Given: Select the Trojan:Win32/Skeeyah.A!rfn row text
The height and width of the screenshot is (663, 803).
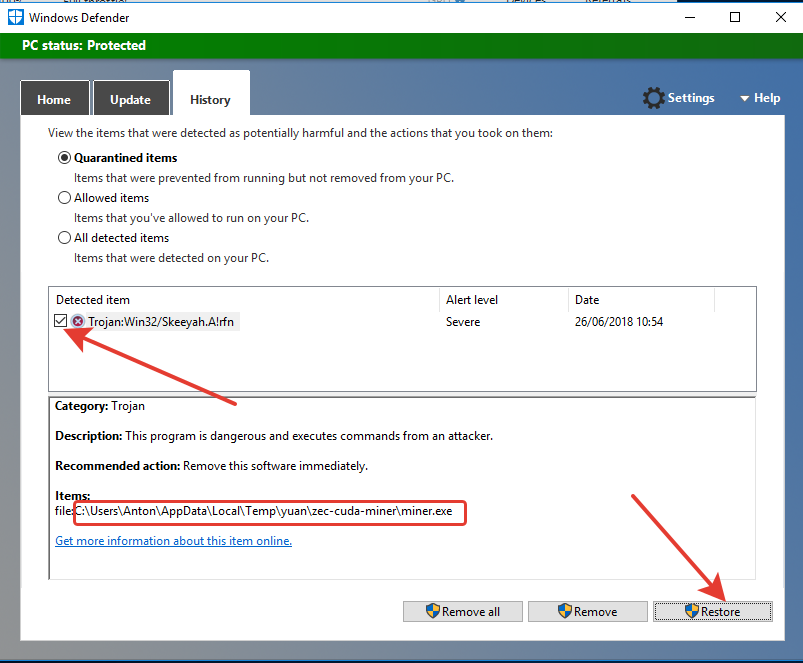Looking at the screenshot, I should [161, 322].
